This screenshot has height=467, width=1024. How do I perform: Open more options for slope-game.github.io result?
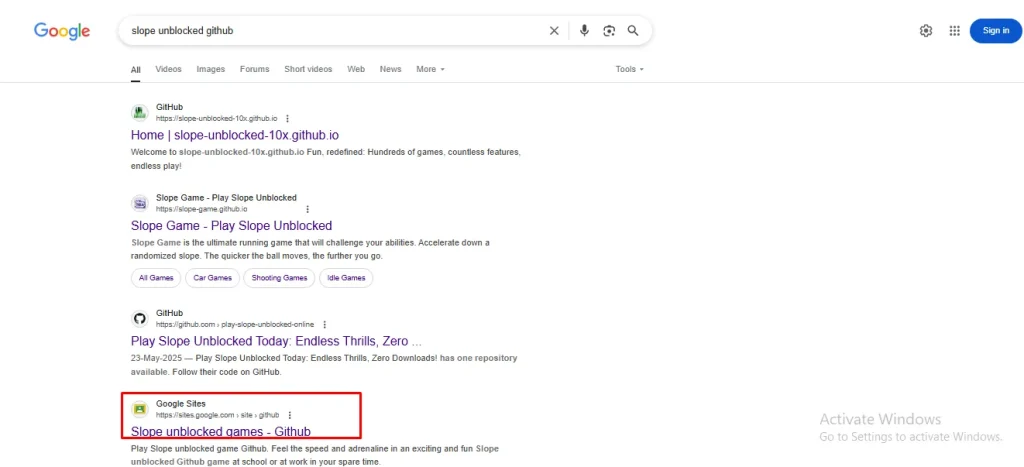[x=308, y=210]
